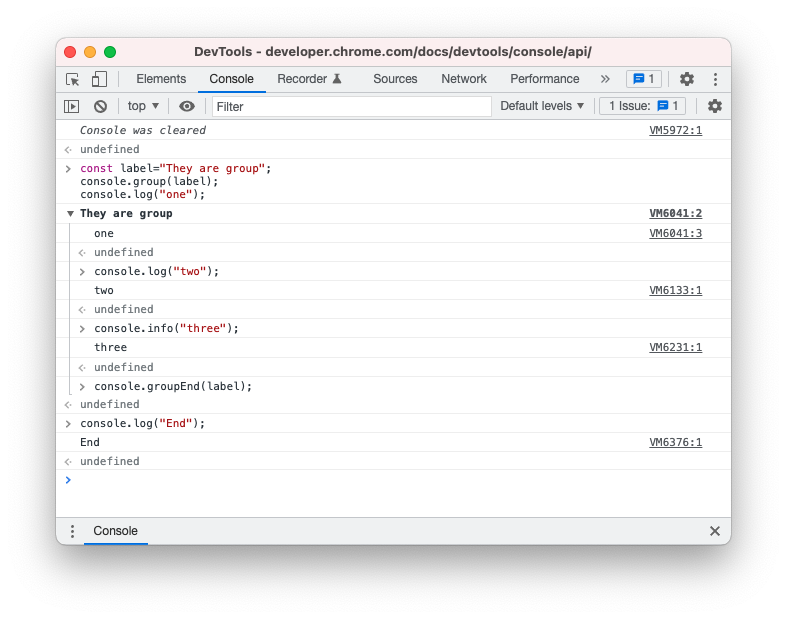Open the Default levels dropdown
The height and width of the screenshot is (619, 787).
click(542, 106)
